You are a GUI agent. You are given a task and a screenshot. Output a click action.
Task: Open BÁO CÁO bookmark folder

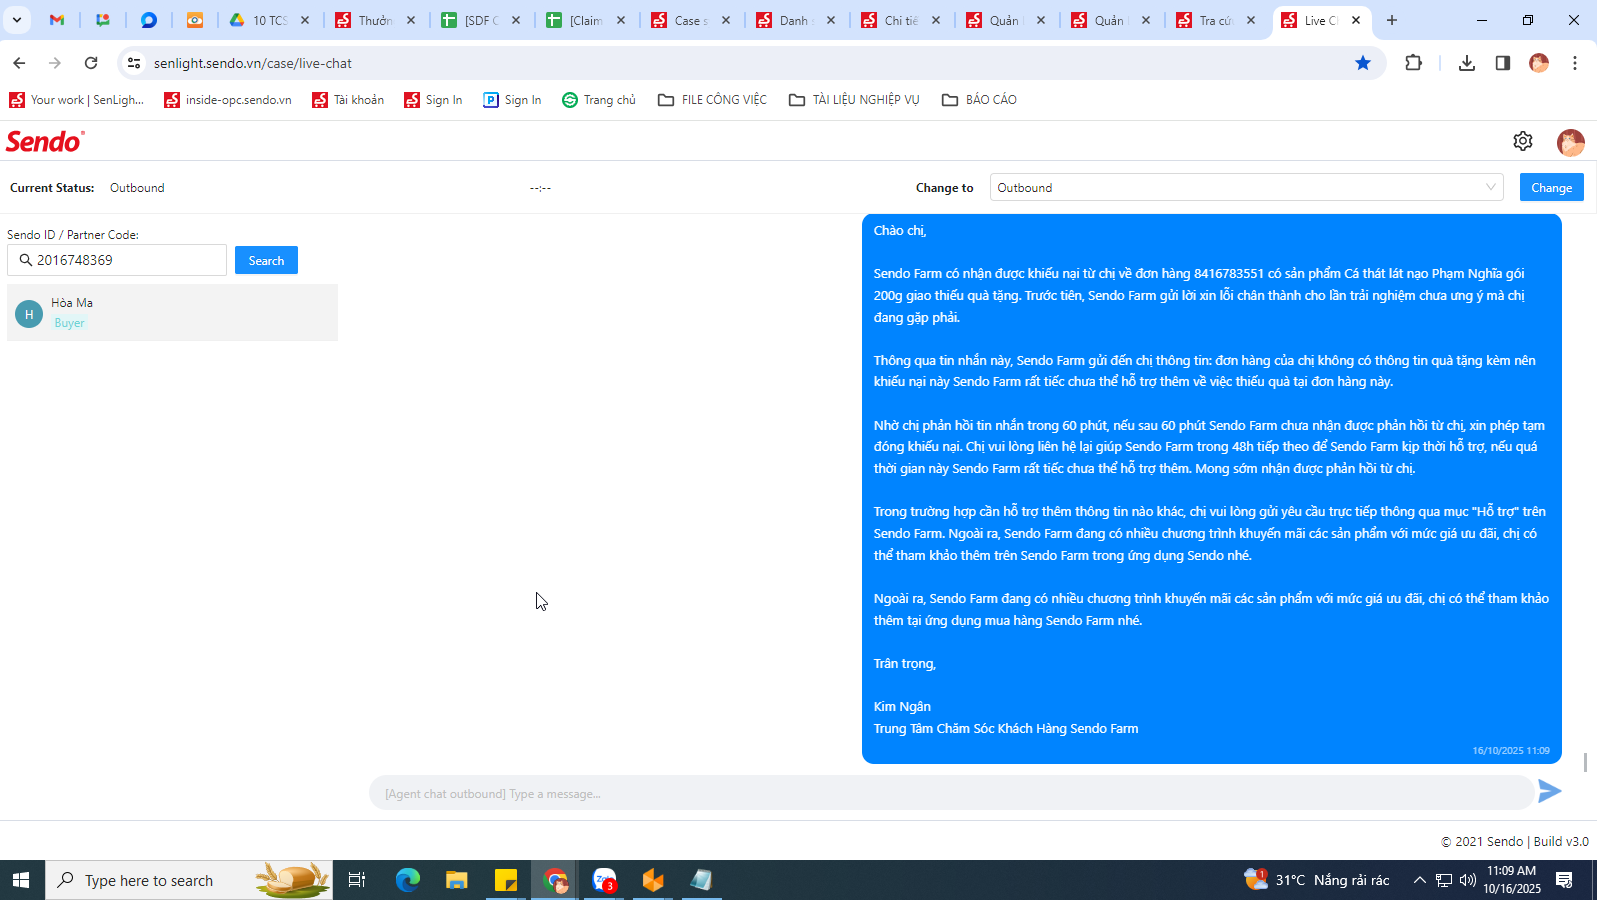[x=980, y=100]
